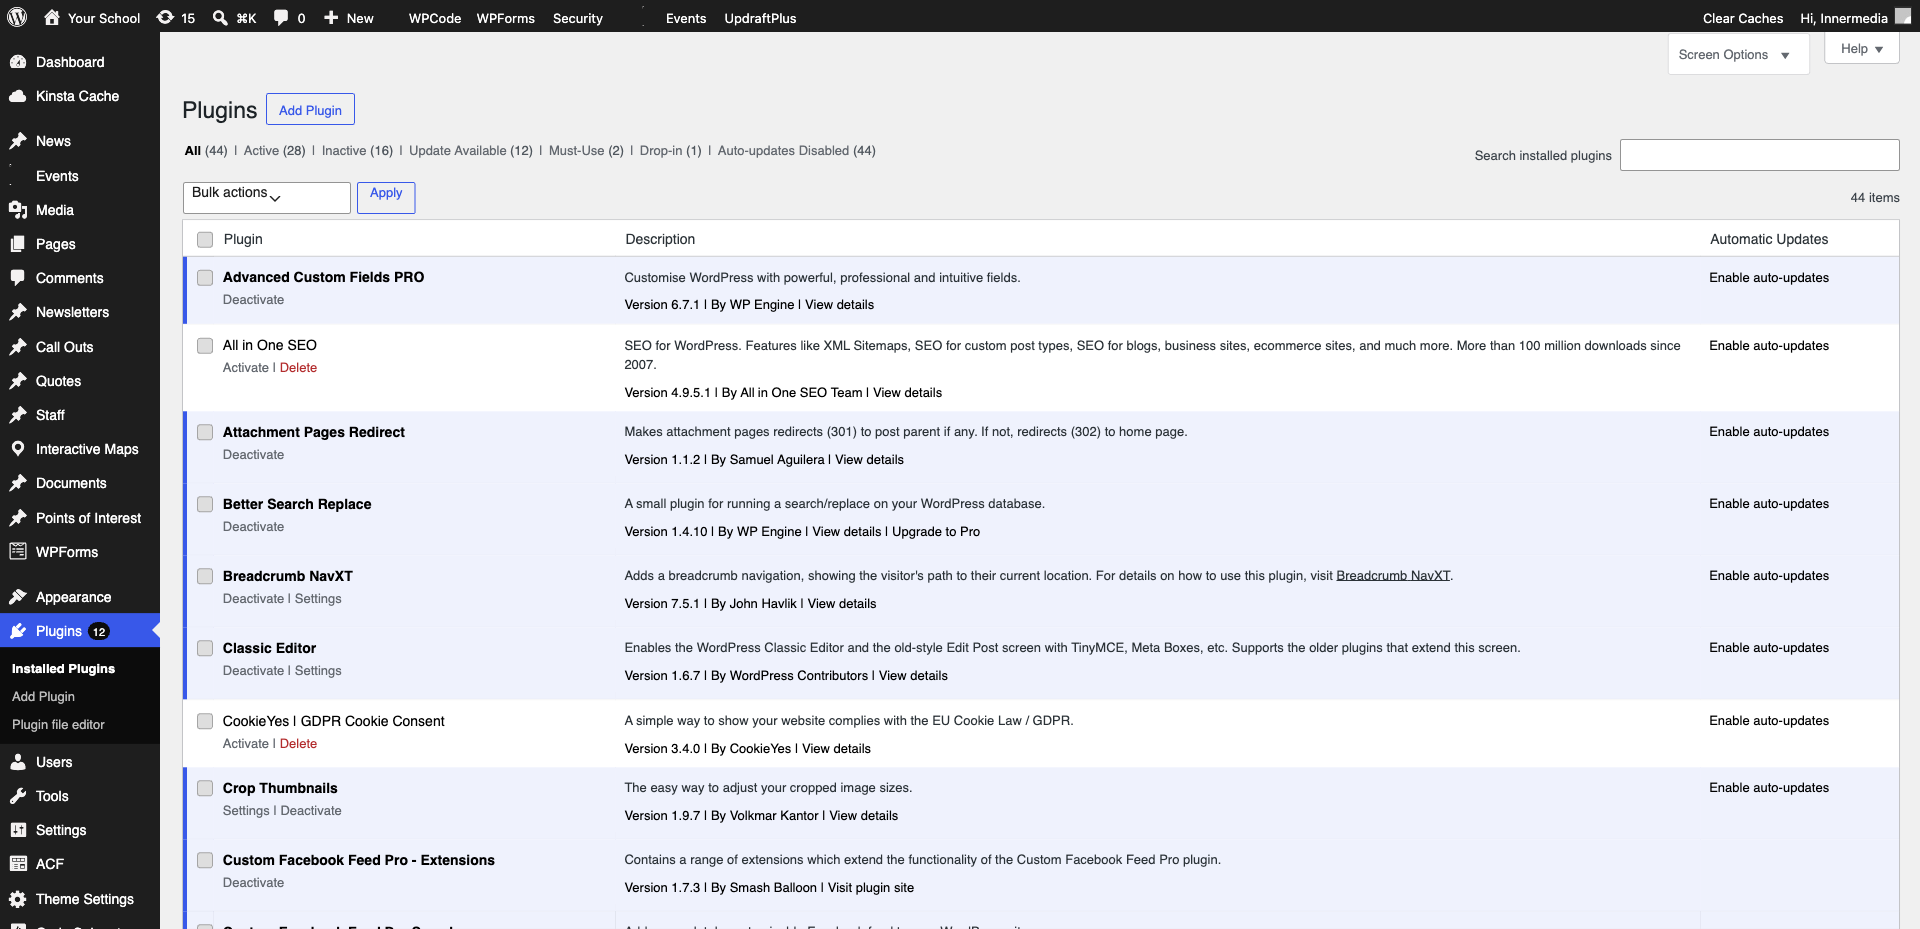Check the Crop Thumbnails checkbox
Screen dimensions: 1920x929
click(x=205, y=788)
